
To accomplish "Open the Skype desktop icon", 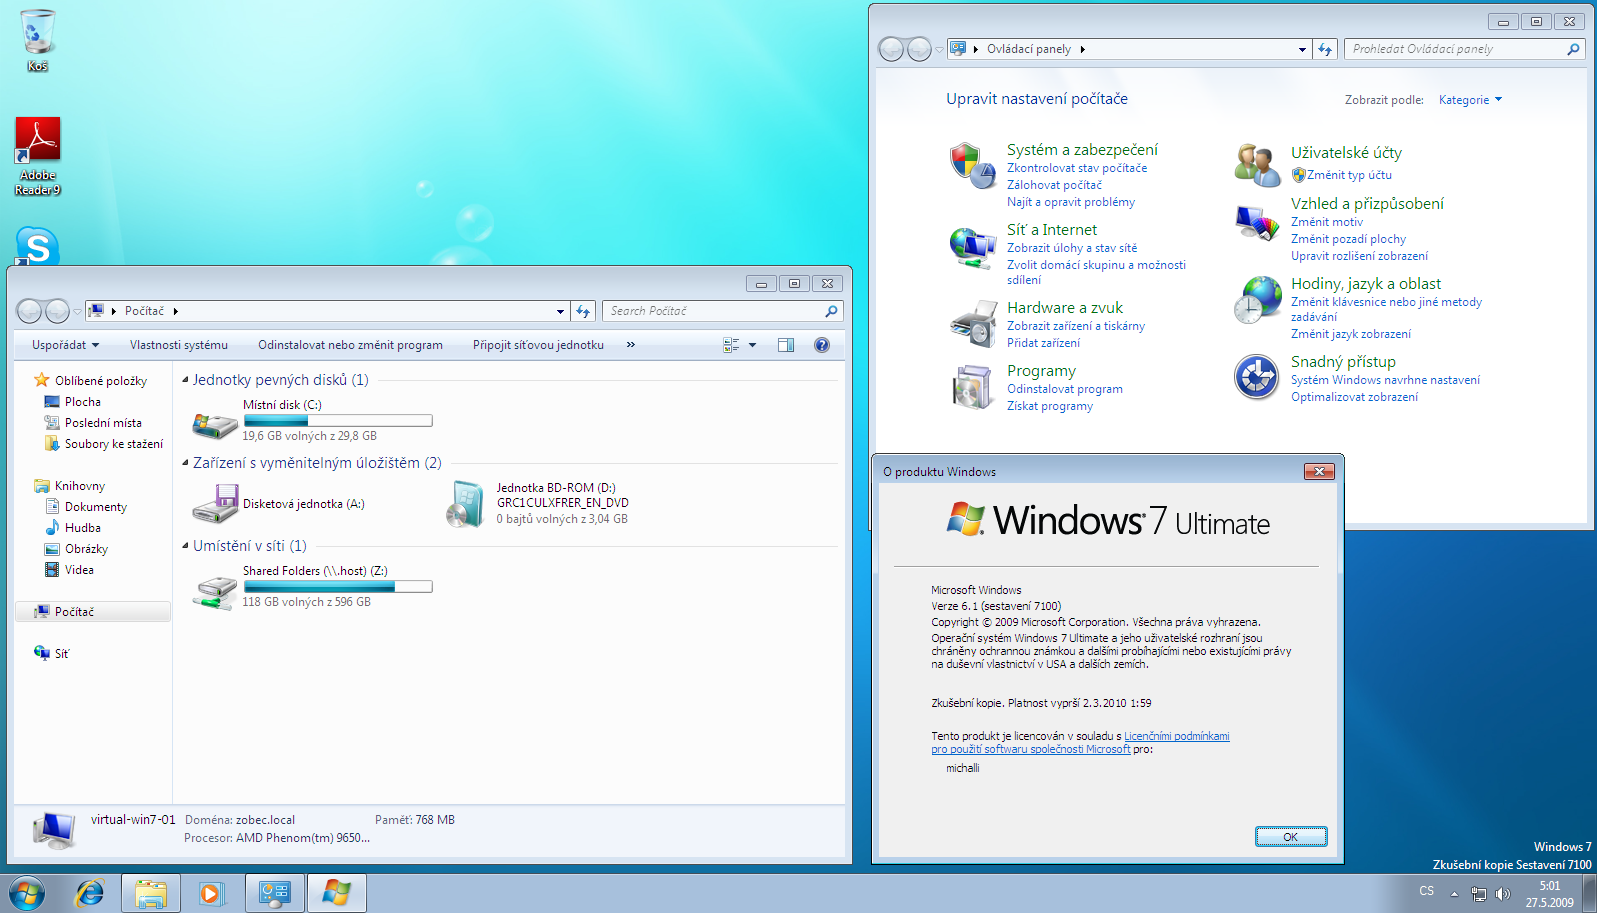I will (x=38, y=246).
